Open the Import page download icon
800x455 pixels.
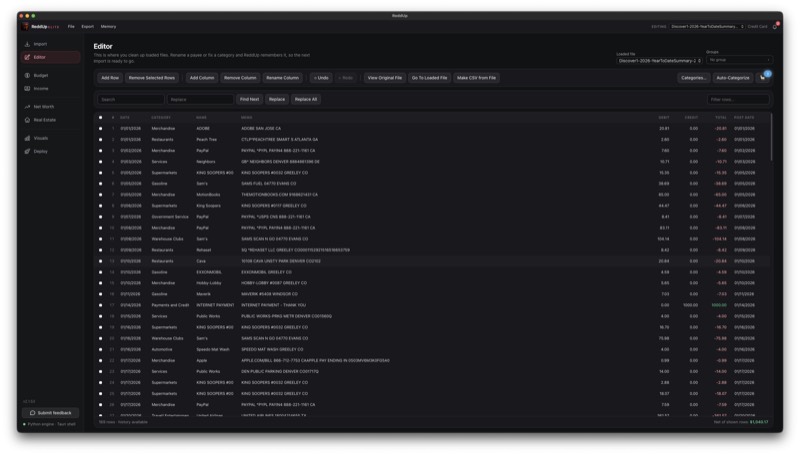(x=27, y=44)
